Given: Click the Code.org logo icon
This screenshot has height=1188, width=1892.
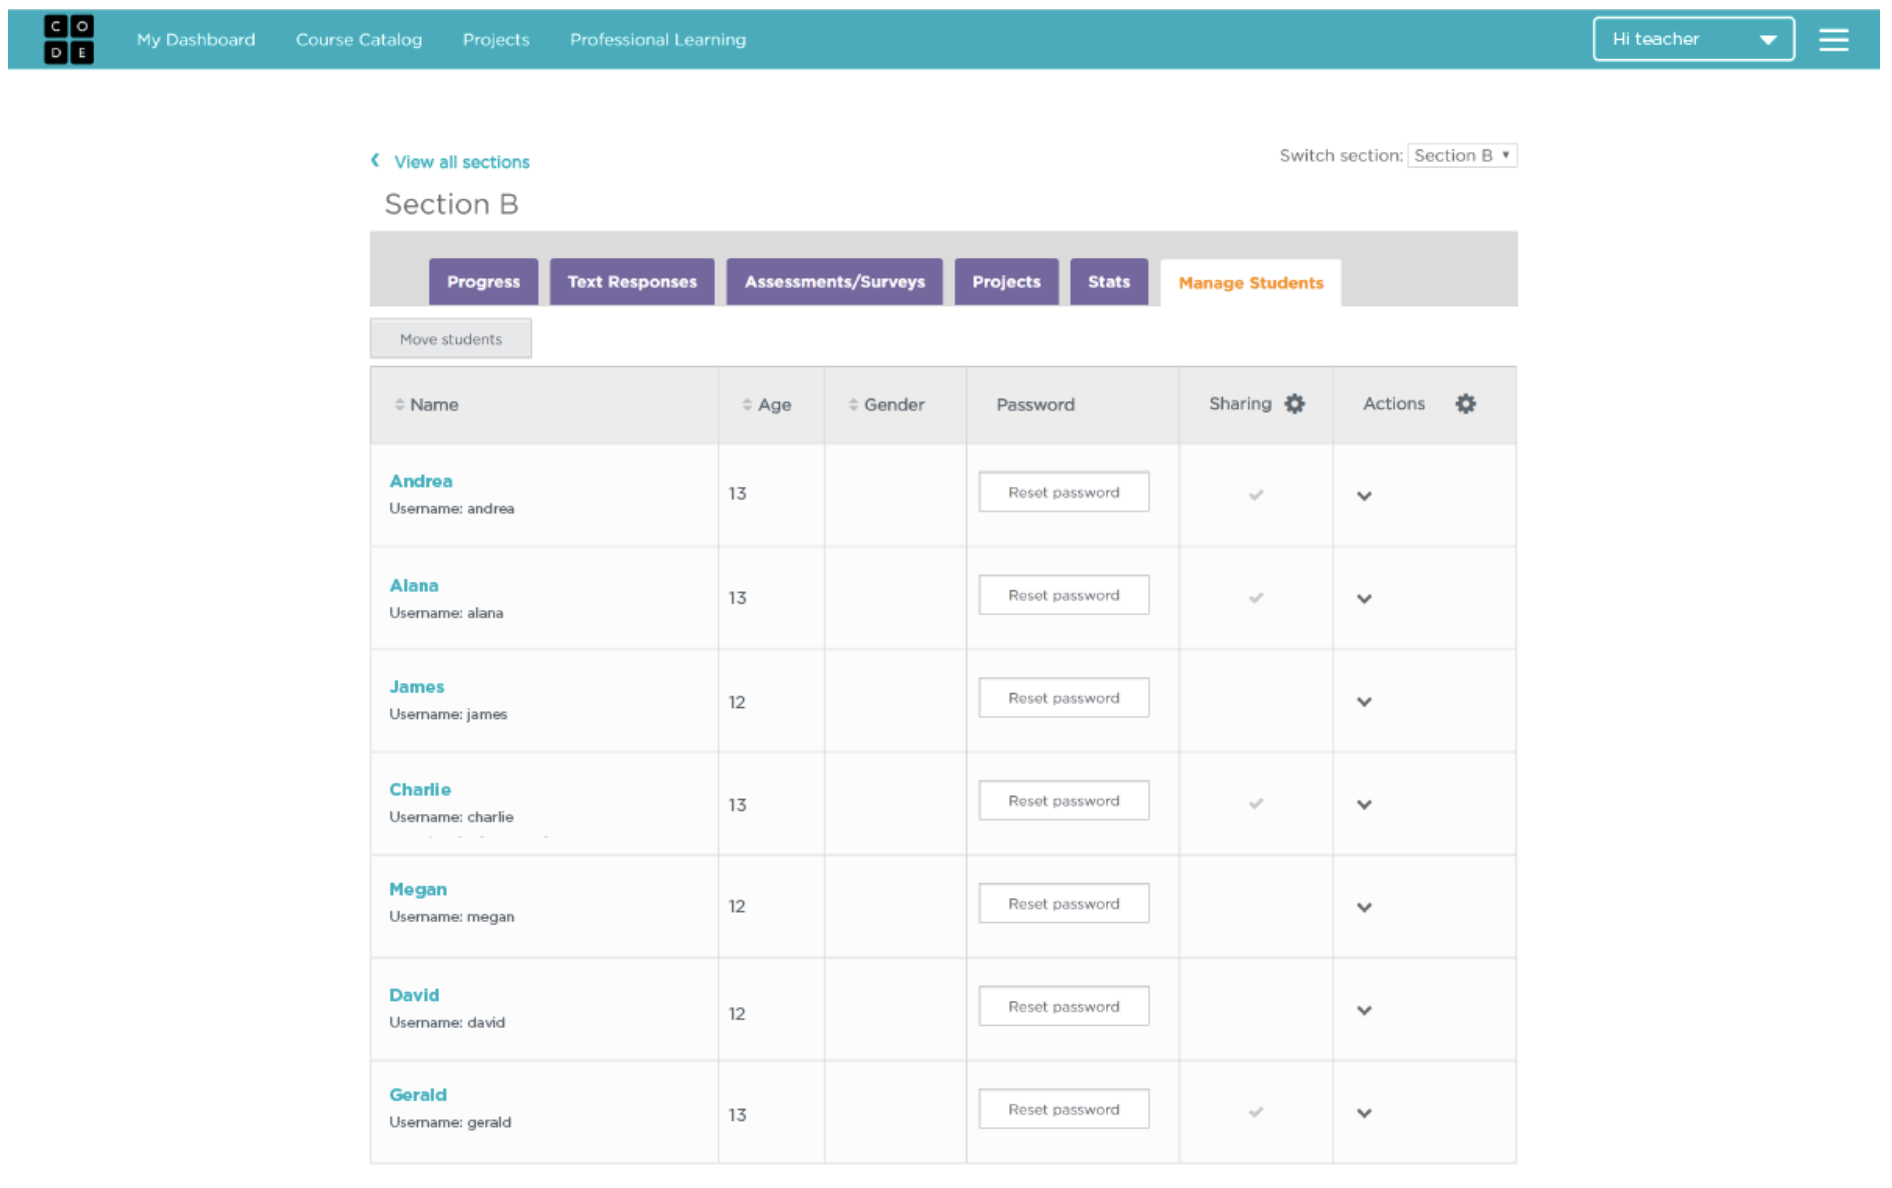Looking at the screenshot, I should (x=68, y=39).
